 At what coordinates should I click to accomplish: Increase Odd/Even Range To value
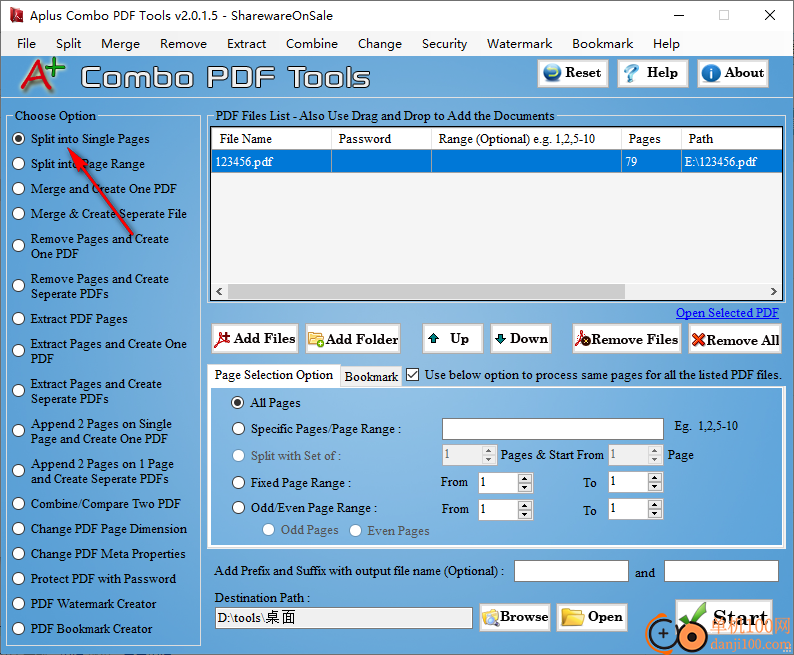pos(655,504)
